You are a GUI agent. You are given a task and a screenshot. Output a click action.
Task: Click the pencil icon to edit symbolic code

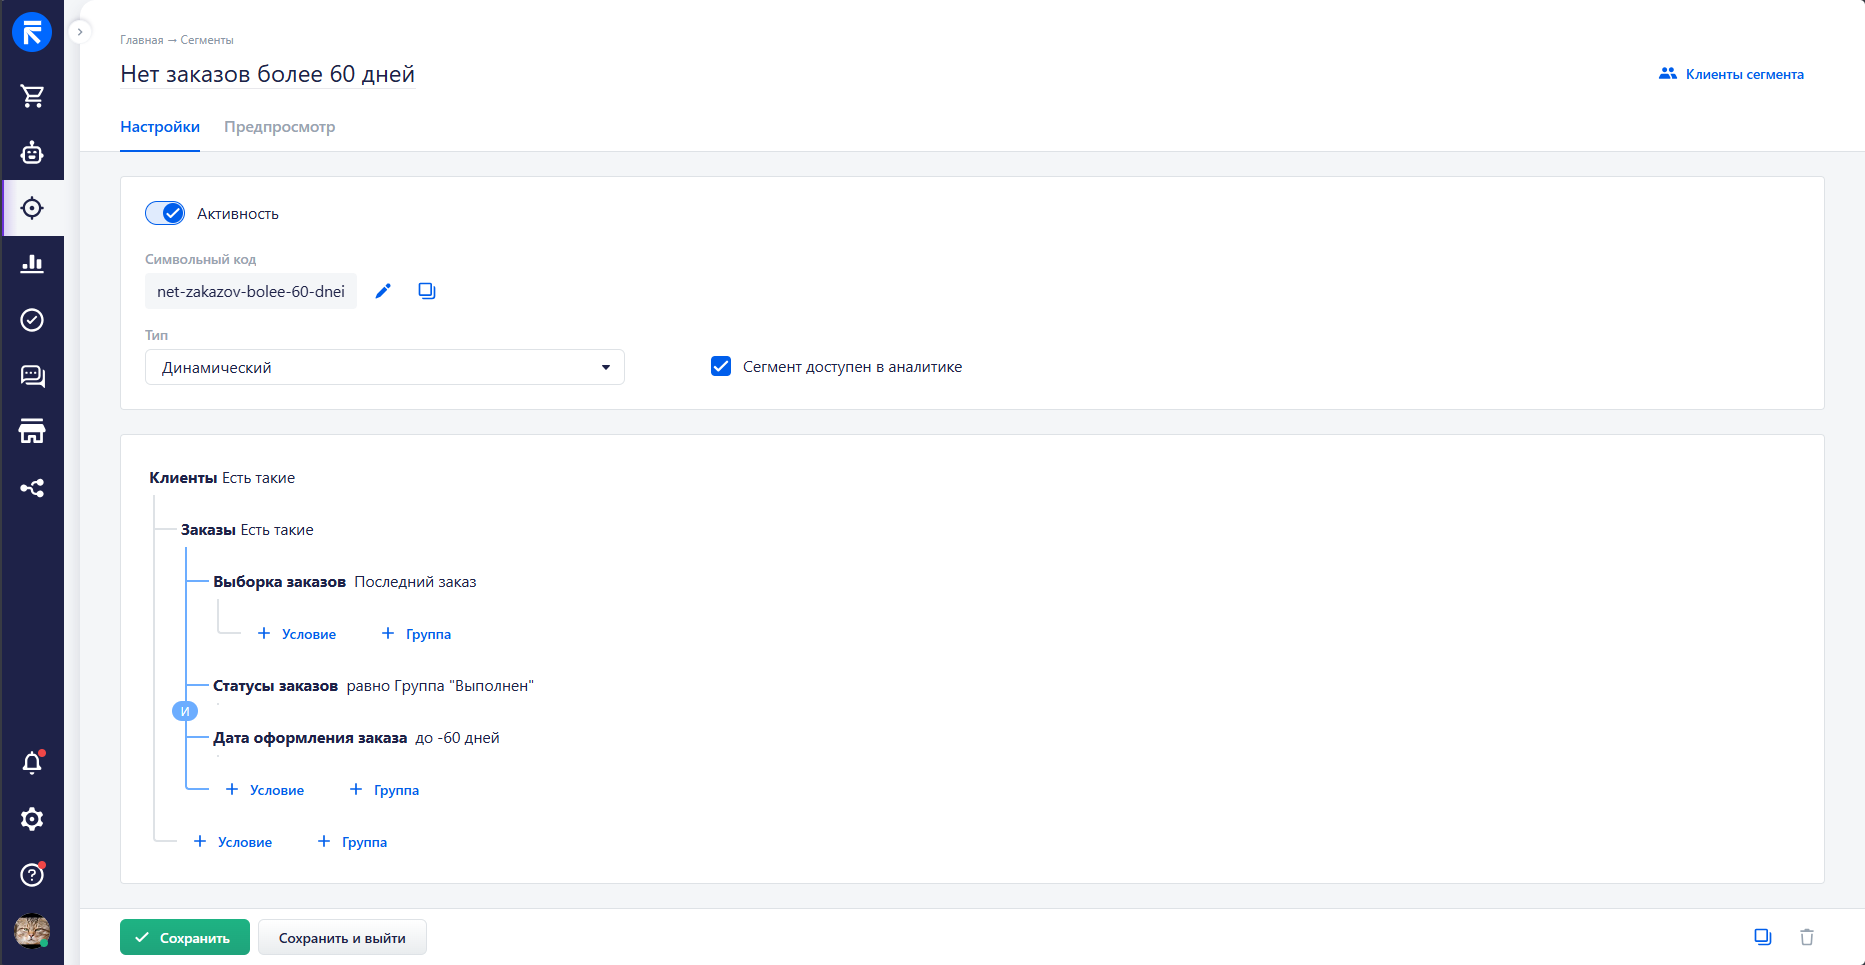383,291
